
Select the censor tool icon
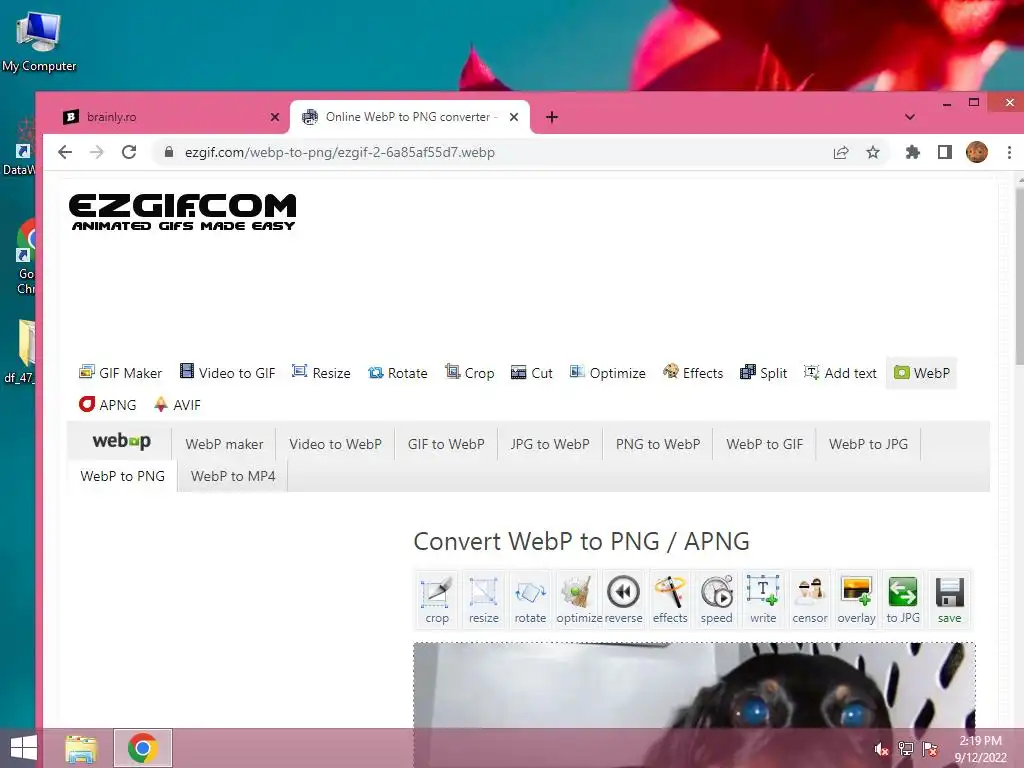tap(810, 600)
